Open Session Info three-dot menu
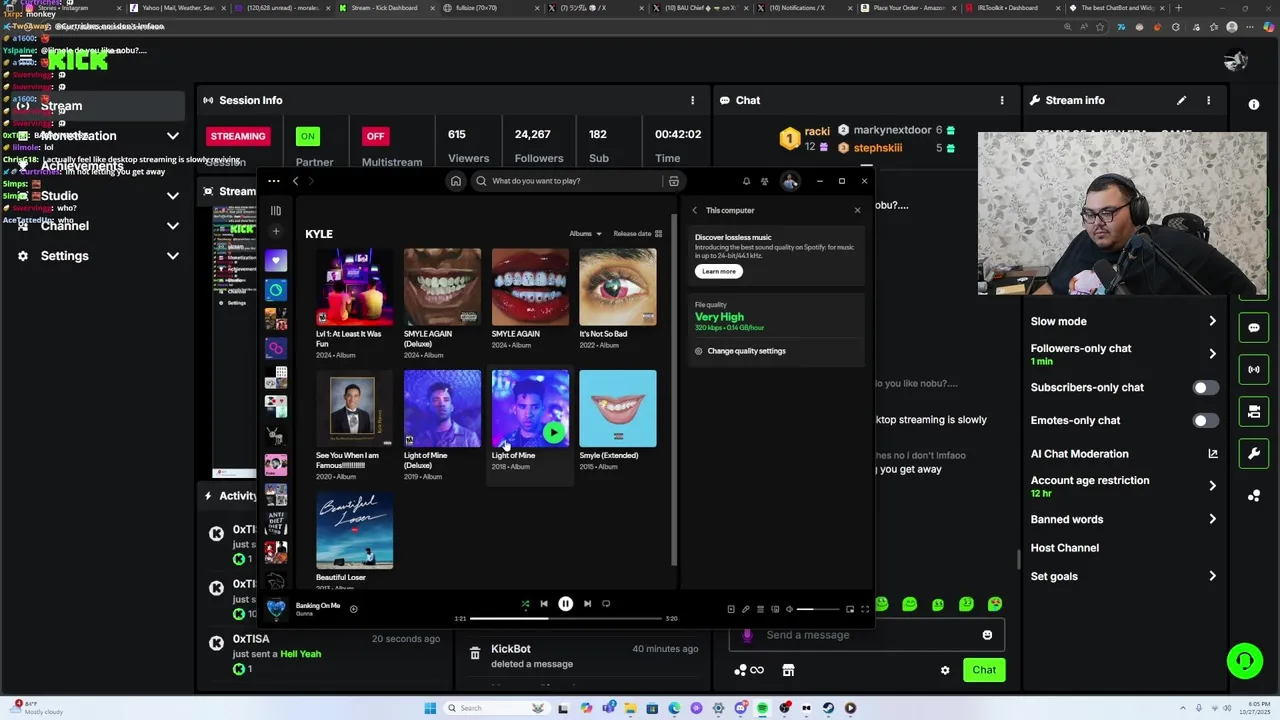Image resolution: width=1280 pixels, height=720 pixels. (692, 101)
